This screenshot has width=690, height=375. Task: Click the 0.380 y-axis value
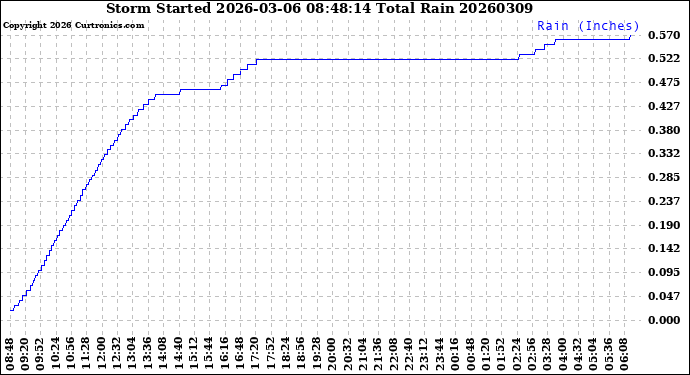(x=664, y=130)
